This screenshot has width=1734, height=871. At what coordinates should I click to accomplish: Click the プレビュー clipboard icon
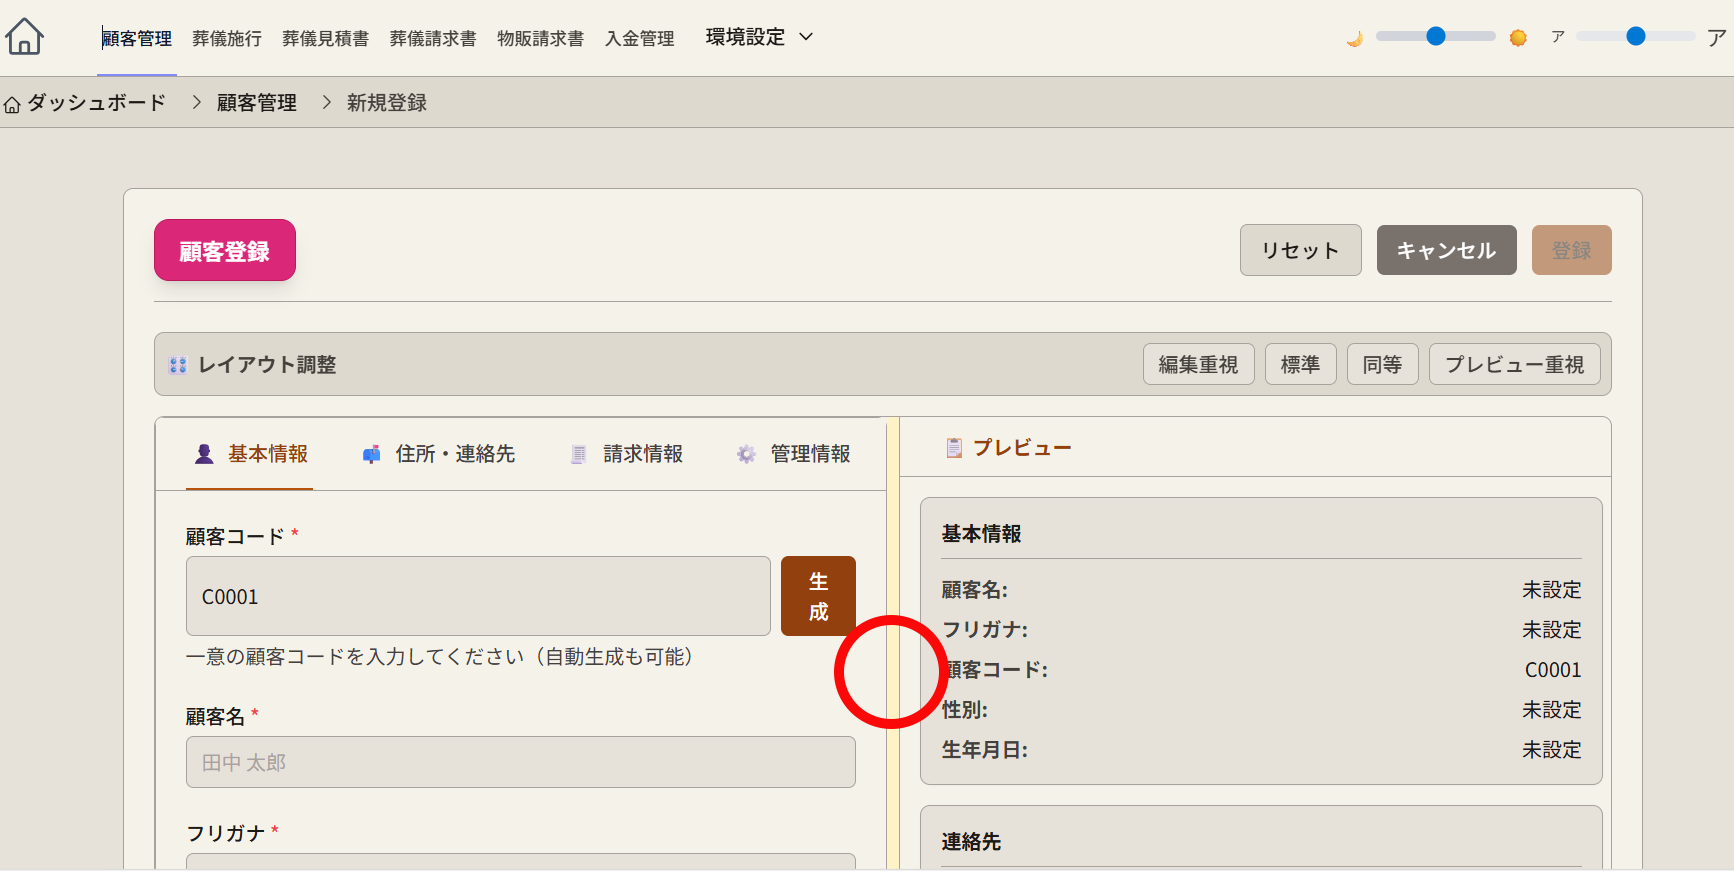tap(954, 448)
